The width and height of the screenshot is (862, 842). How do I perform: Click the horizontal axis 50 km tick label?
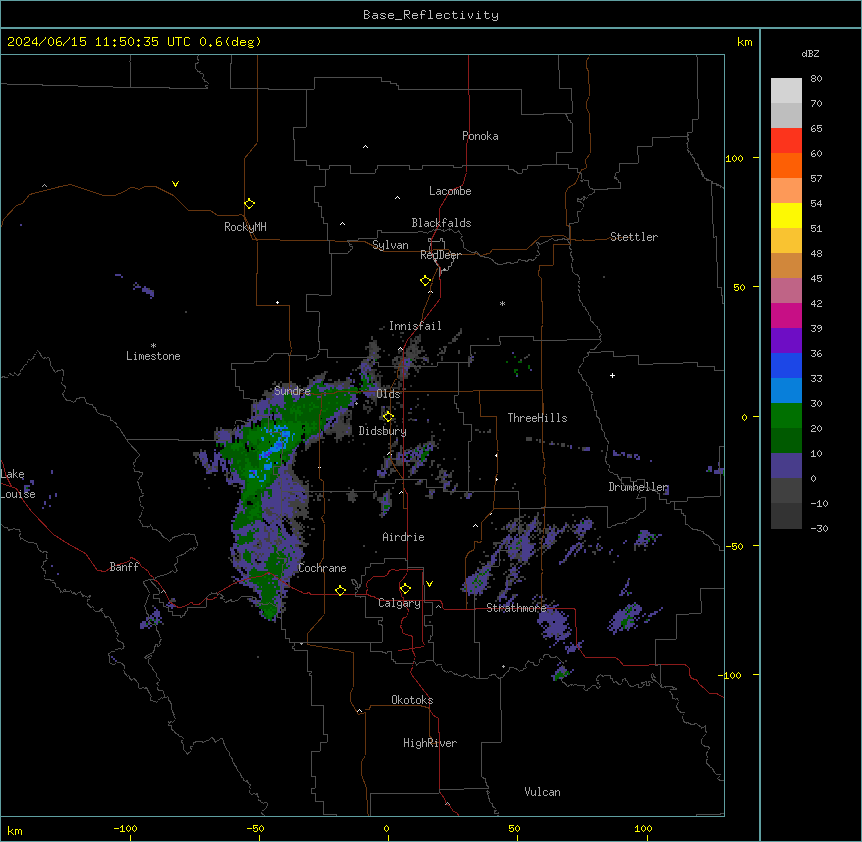[514, 828]
